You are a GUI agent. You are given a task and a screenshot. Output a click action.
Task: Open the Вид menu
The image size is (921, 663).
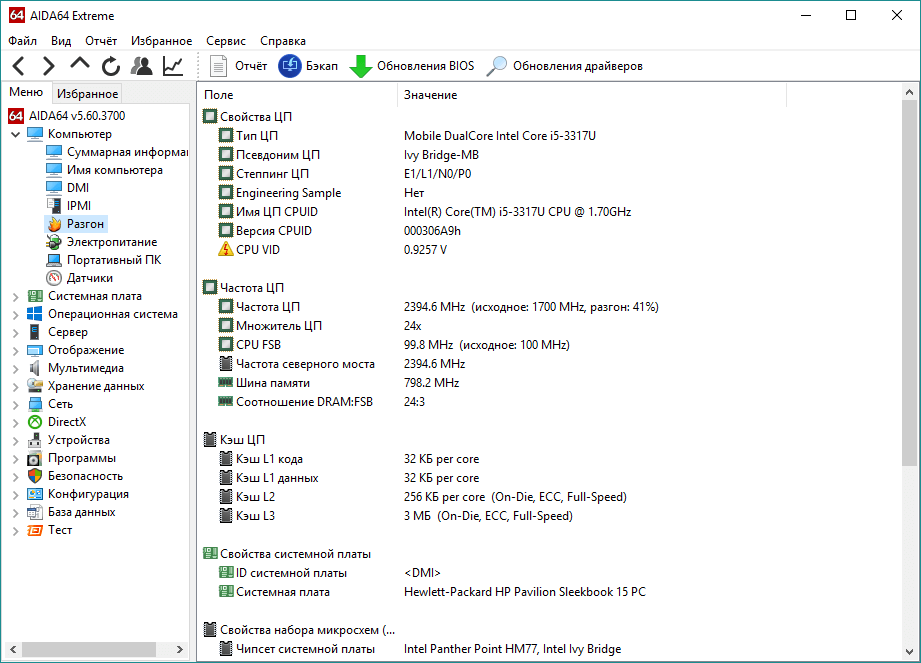click(x=60, y=41)
